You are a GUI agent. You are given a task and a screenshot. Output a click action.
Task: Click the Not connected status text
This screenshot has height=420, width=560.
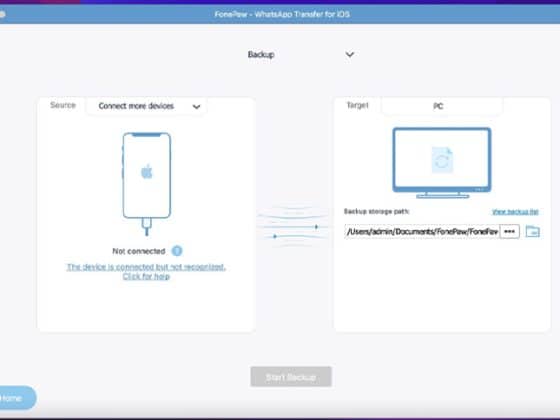point(139,251)
